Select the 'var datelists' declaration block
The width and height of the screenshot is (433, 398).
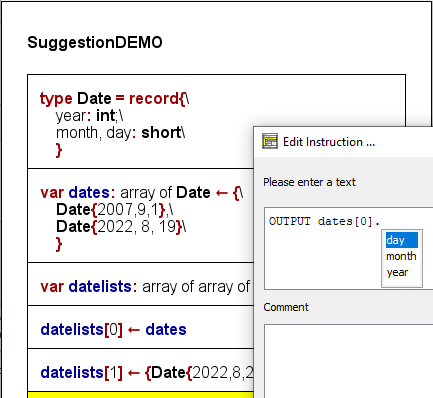tap(140, 284)
